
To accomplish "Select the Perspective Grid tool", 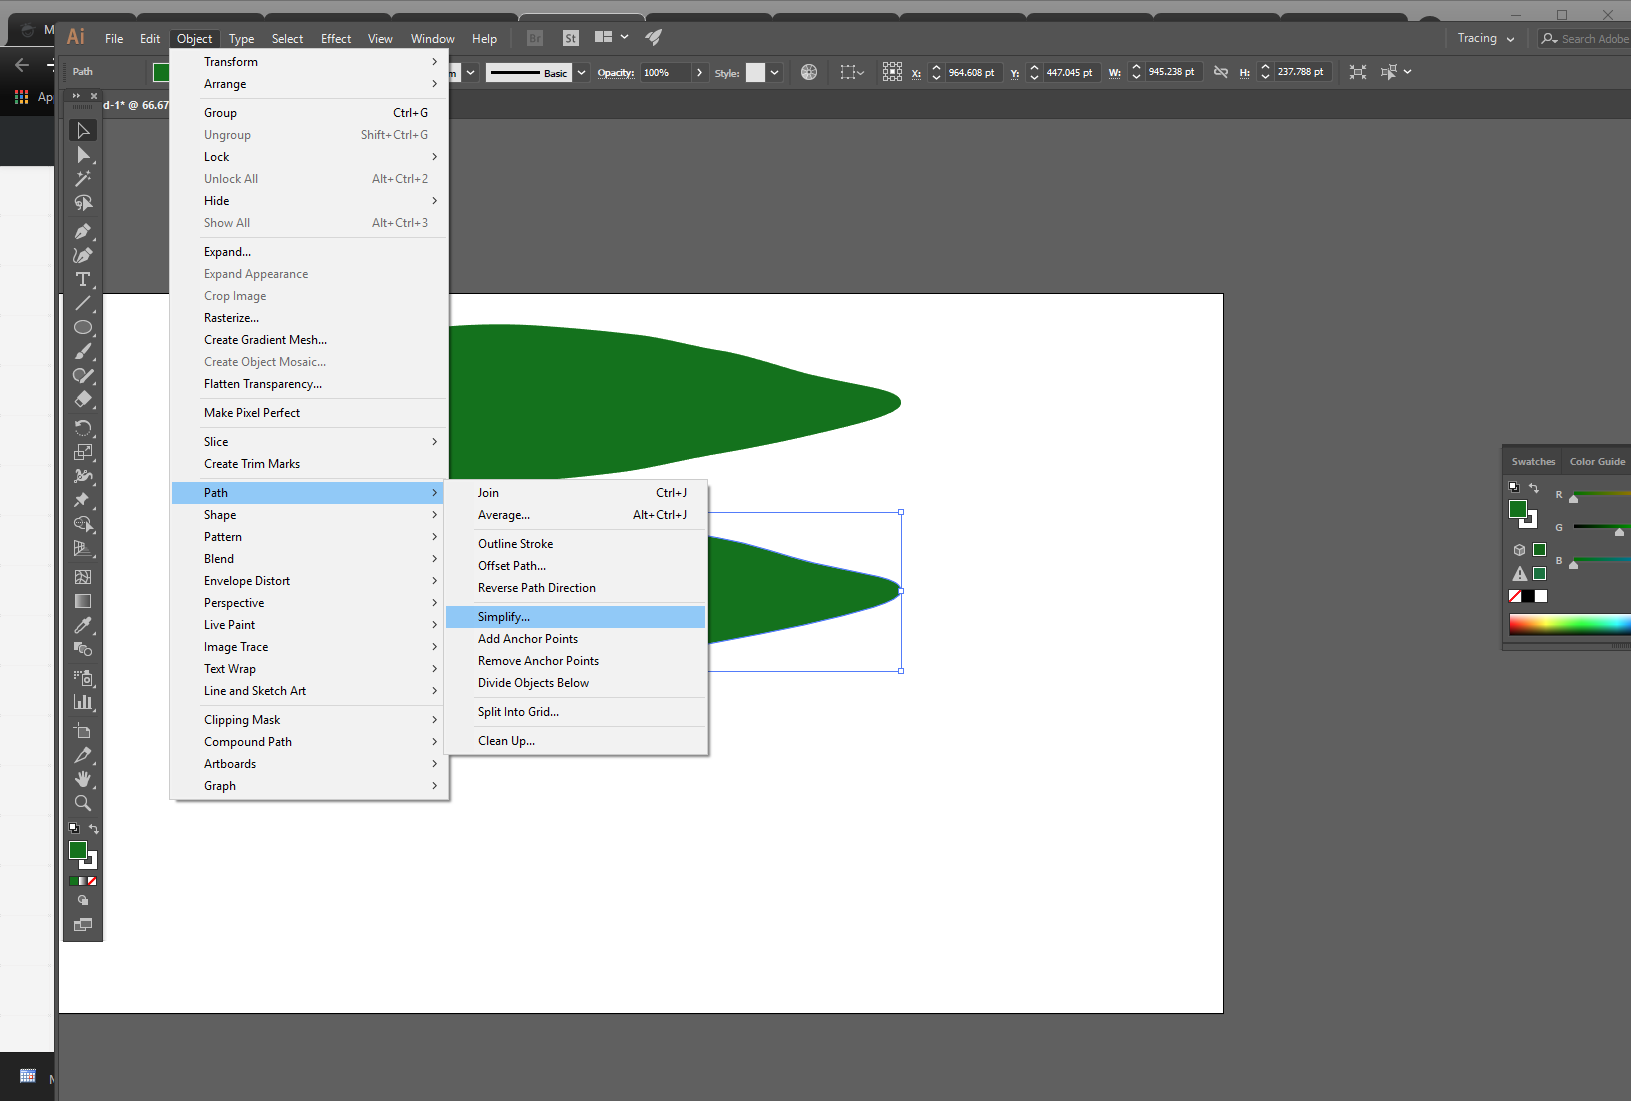I will (83, 548).
